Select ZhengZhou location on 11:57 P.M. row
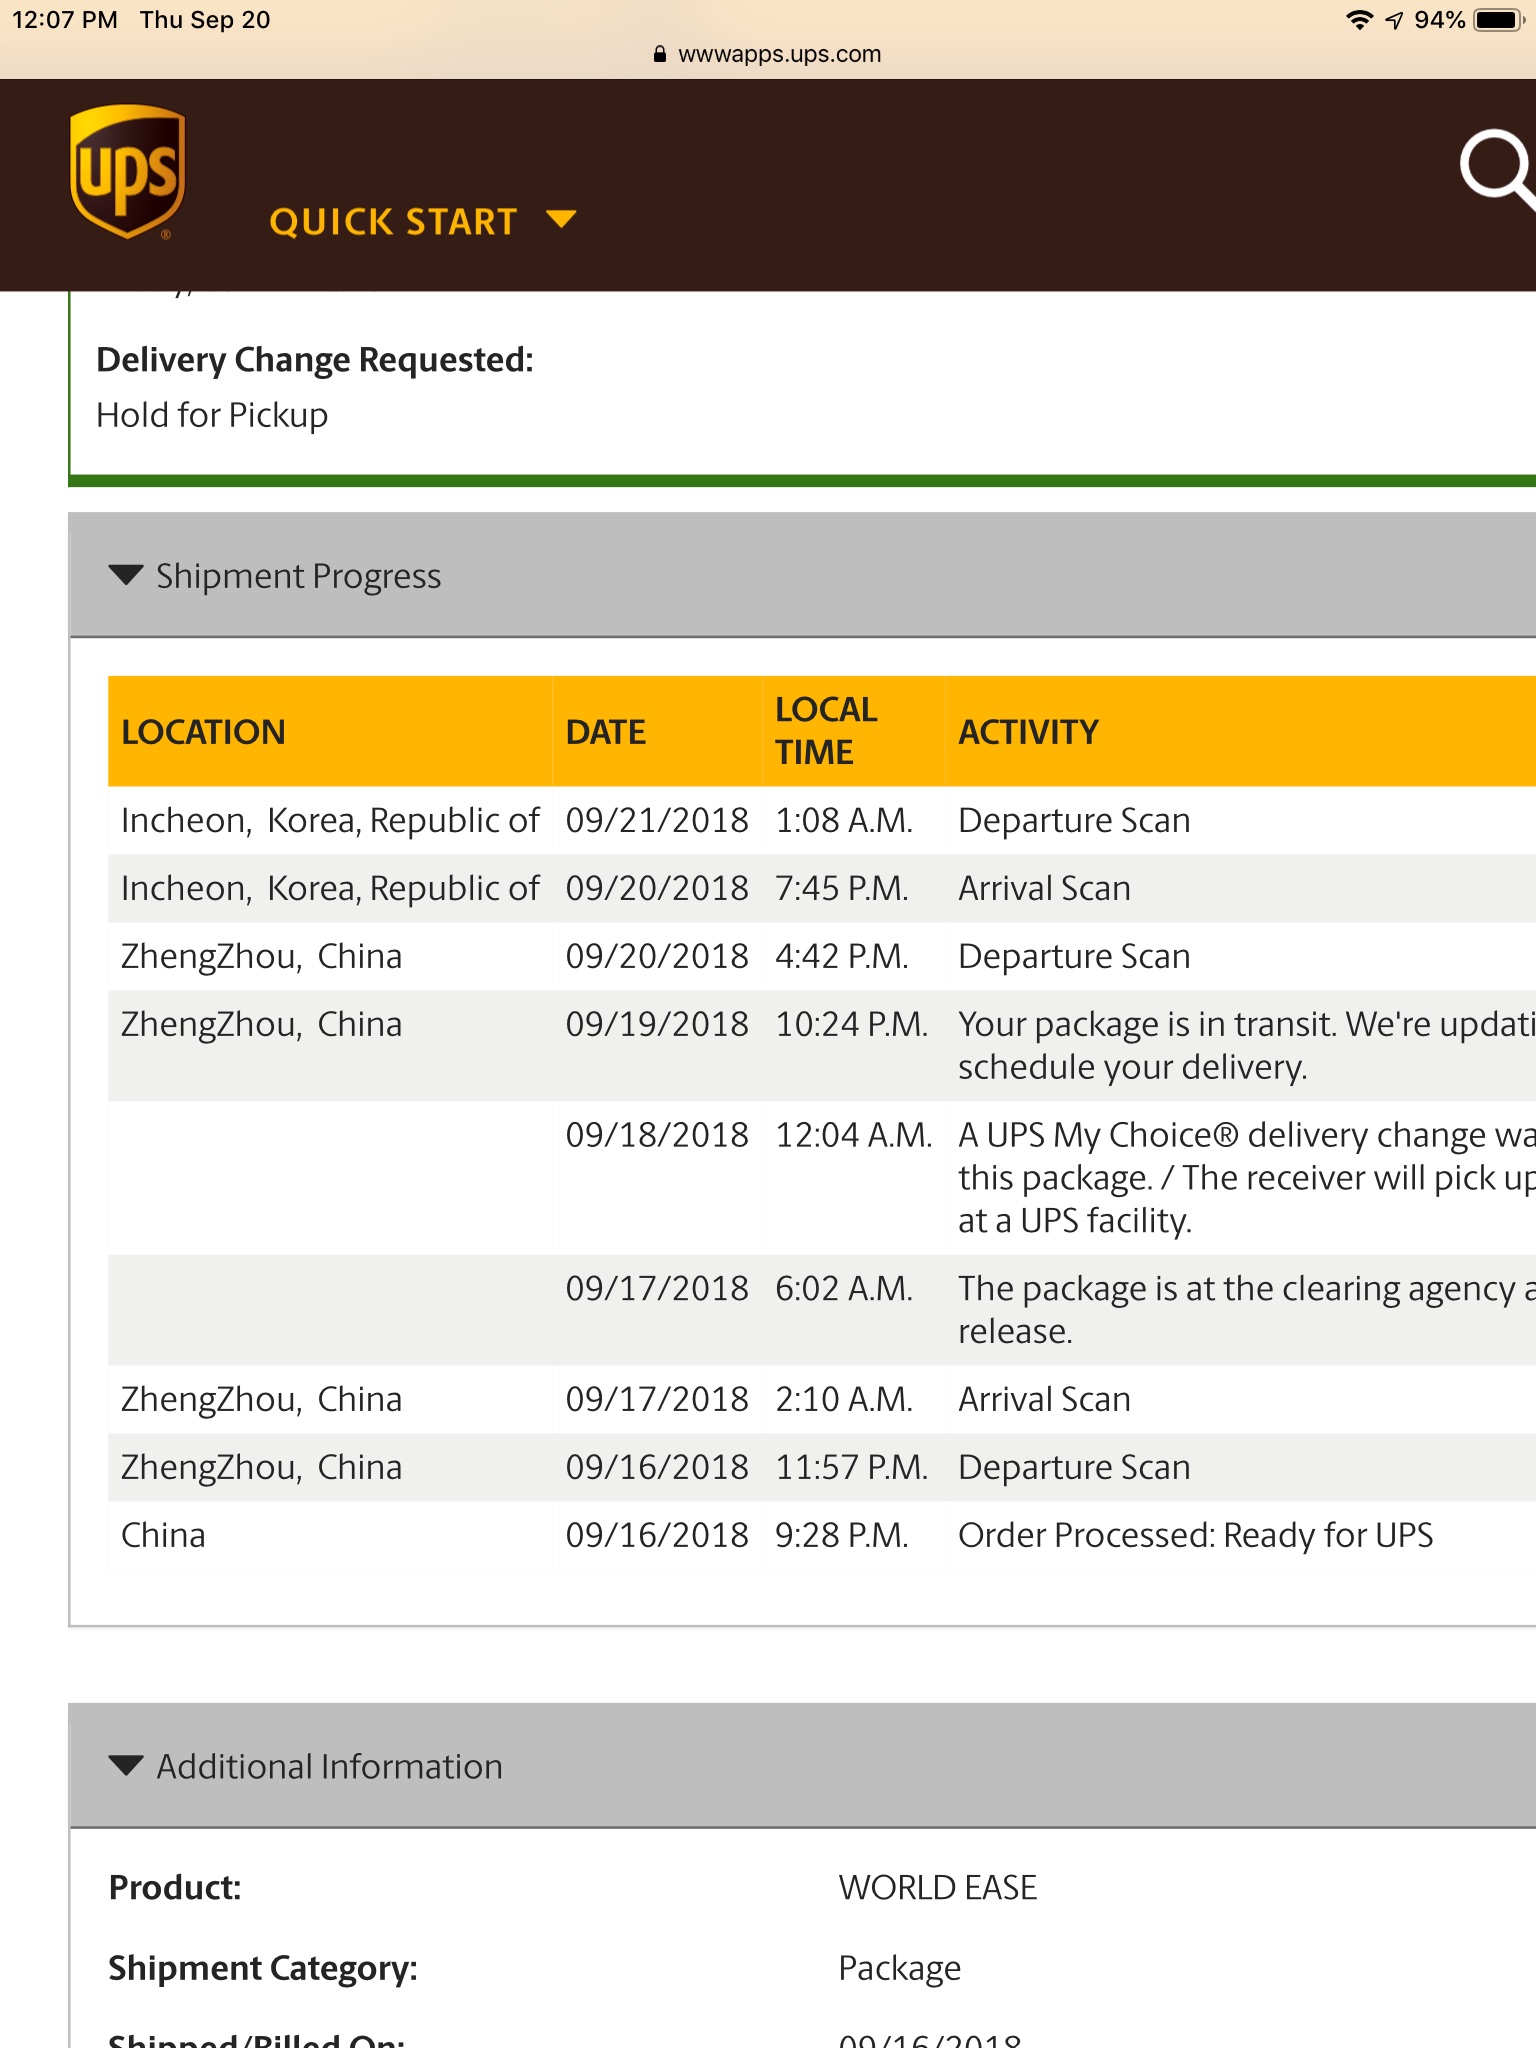 pyautogui.click(x=261, y=1468)
